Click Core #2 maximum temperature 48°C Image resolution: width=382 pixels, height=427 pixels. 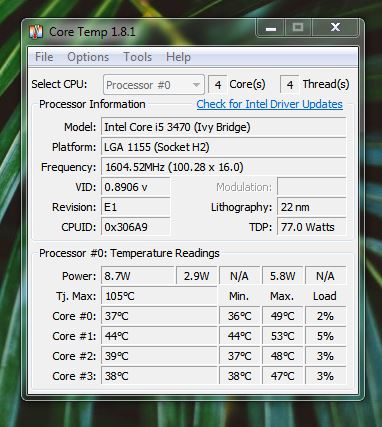(x=283, y=356)
